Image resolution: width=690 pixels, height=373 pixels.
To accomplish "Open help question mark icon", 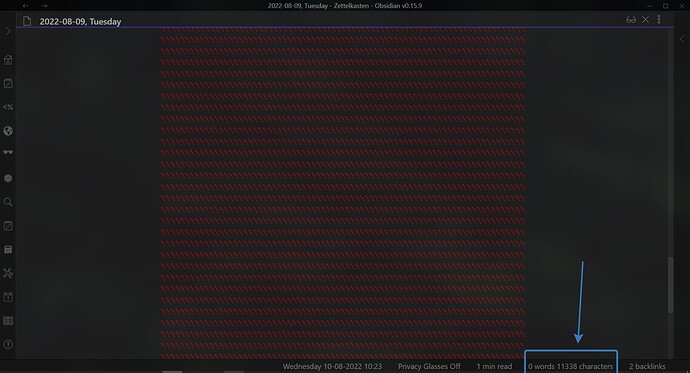I will pos(8,344).
